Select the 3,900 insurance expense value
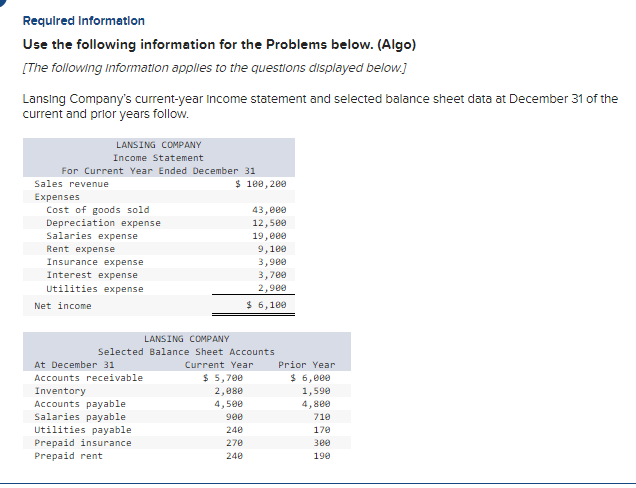 [272, 262]
